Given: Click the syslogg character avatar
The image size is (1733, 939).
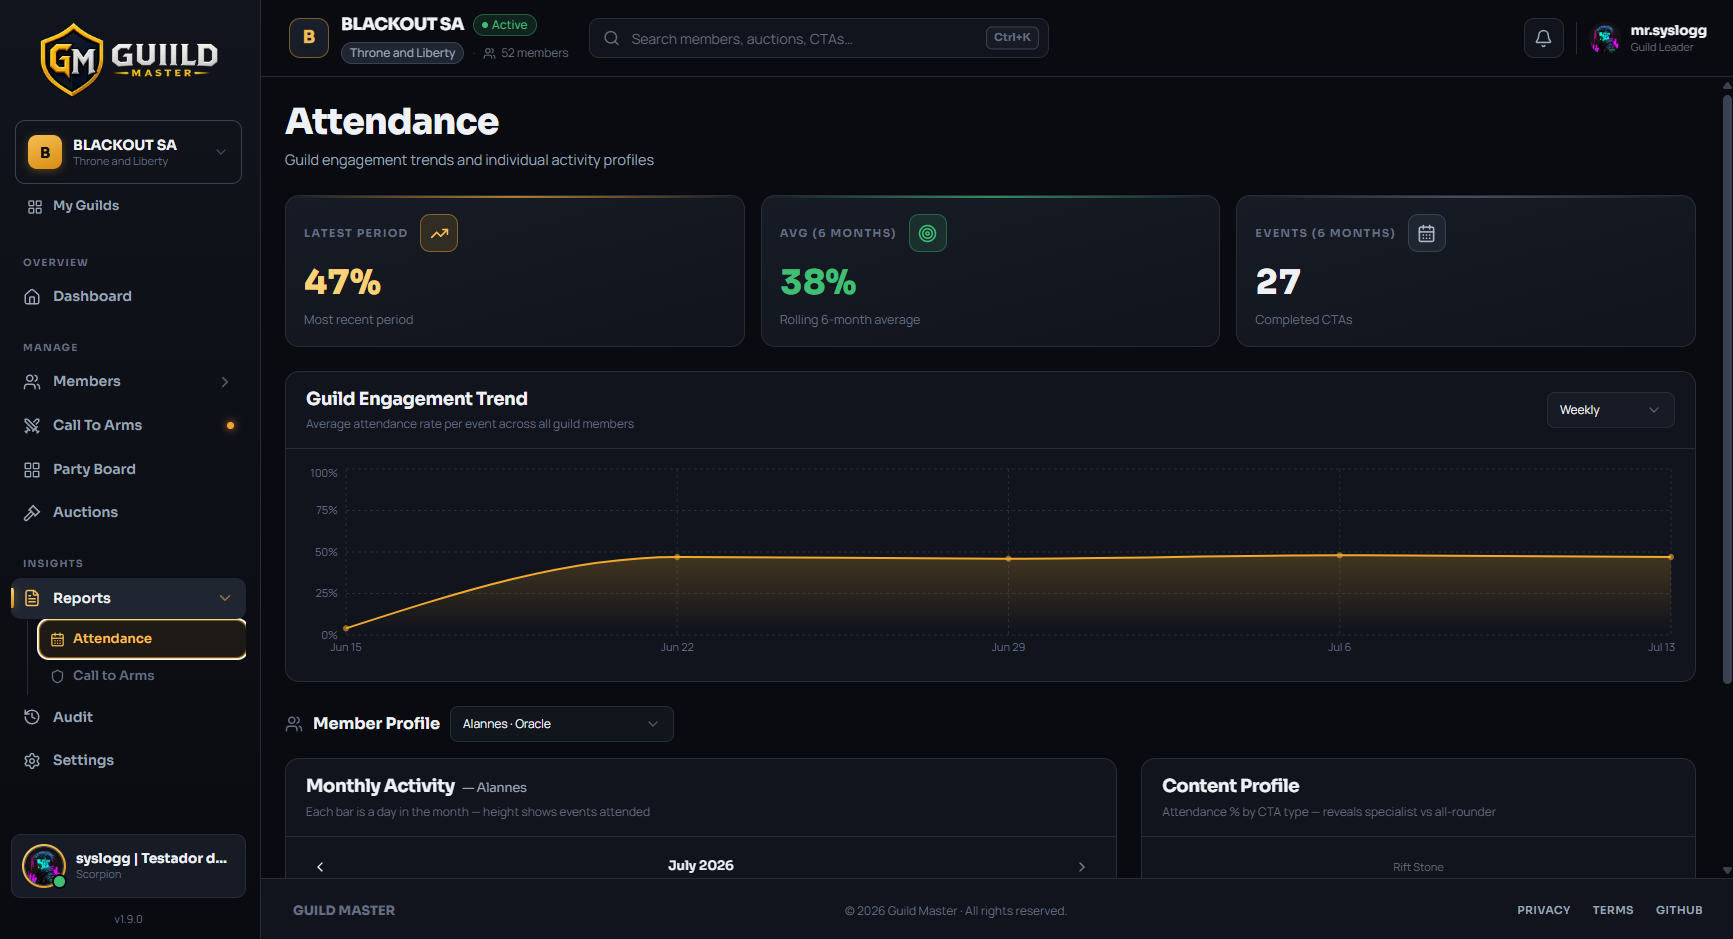Looking at the screenshot, I should (x=44, y=866).
